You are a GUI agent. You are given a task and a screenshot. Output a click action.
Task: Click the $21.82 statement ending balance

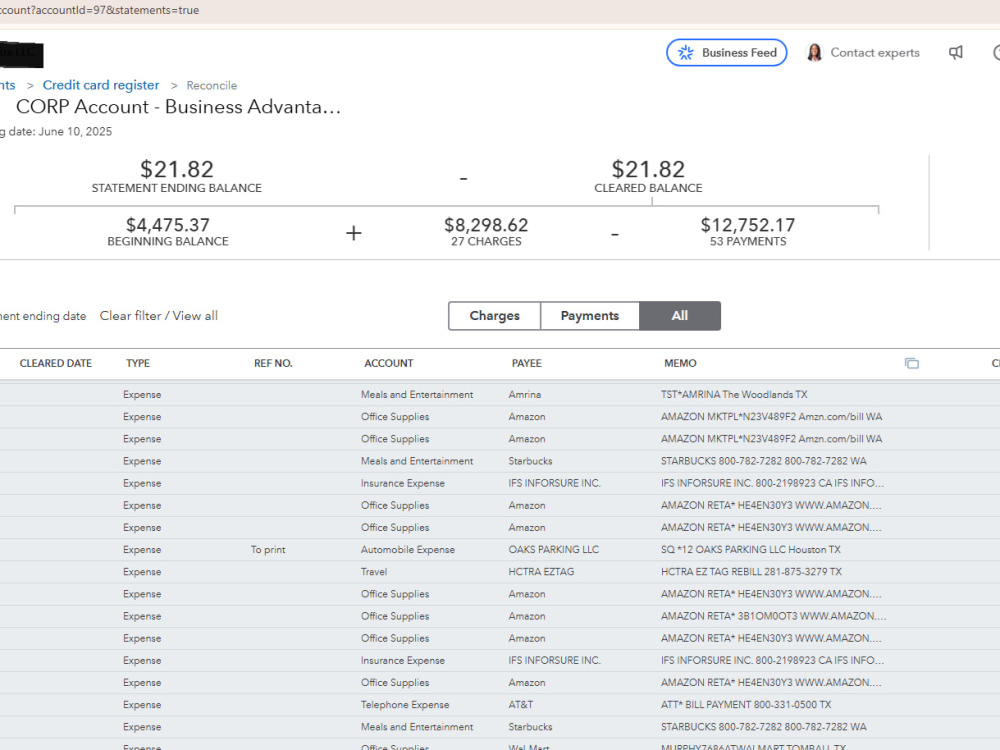pos(177,169)
